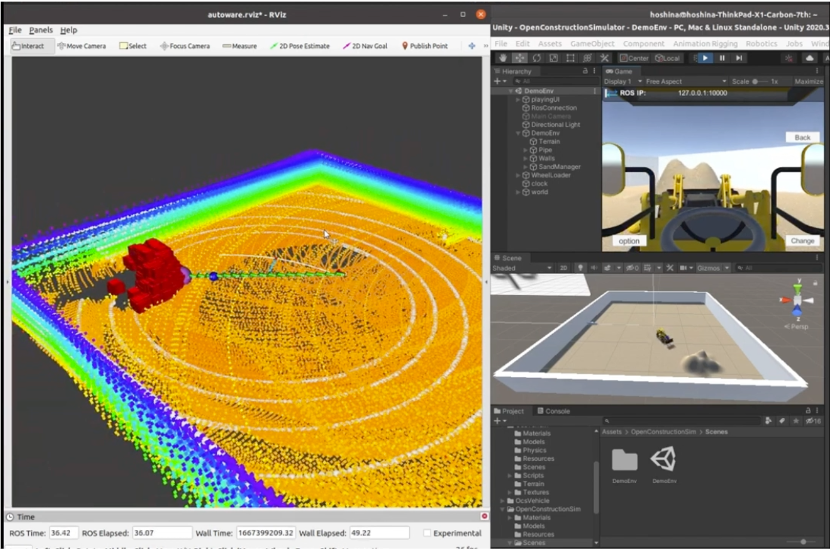Enable the Experimental checkbox
The image size is (830, 549).
pos(427,533)
